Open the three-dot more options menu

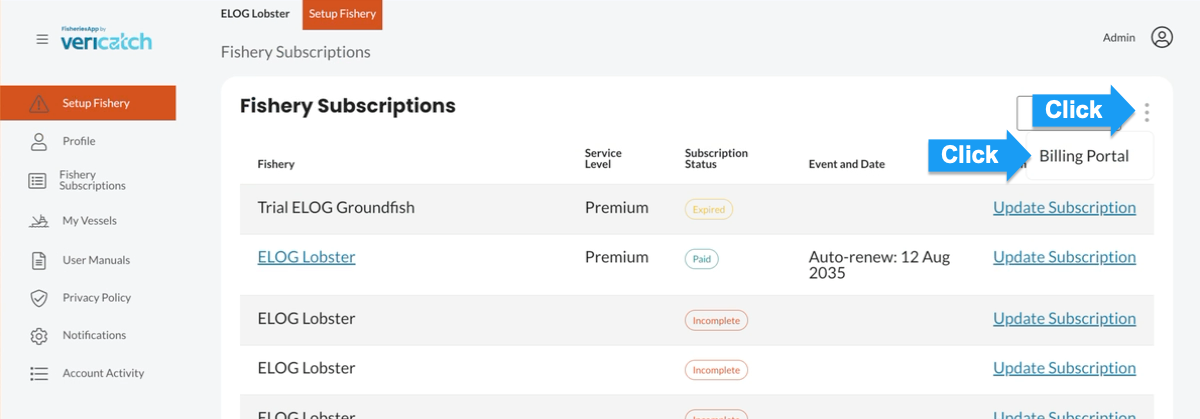coord(1147,112)
